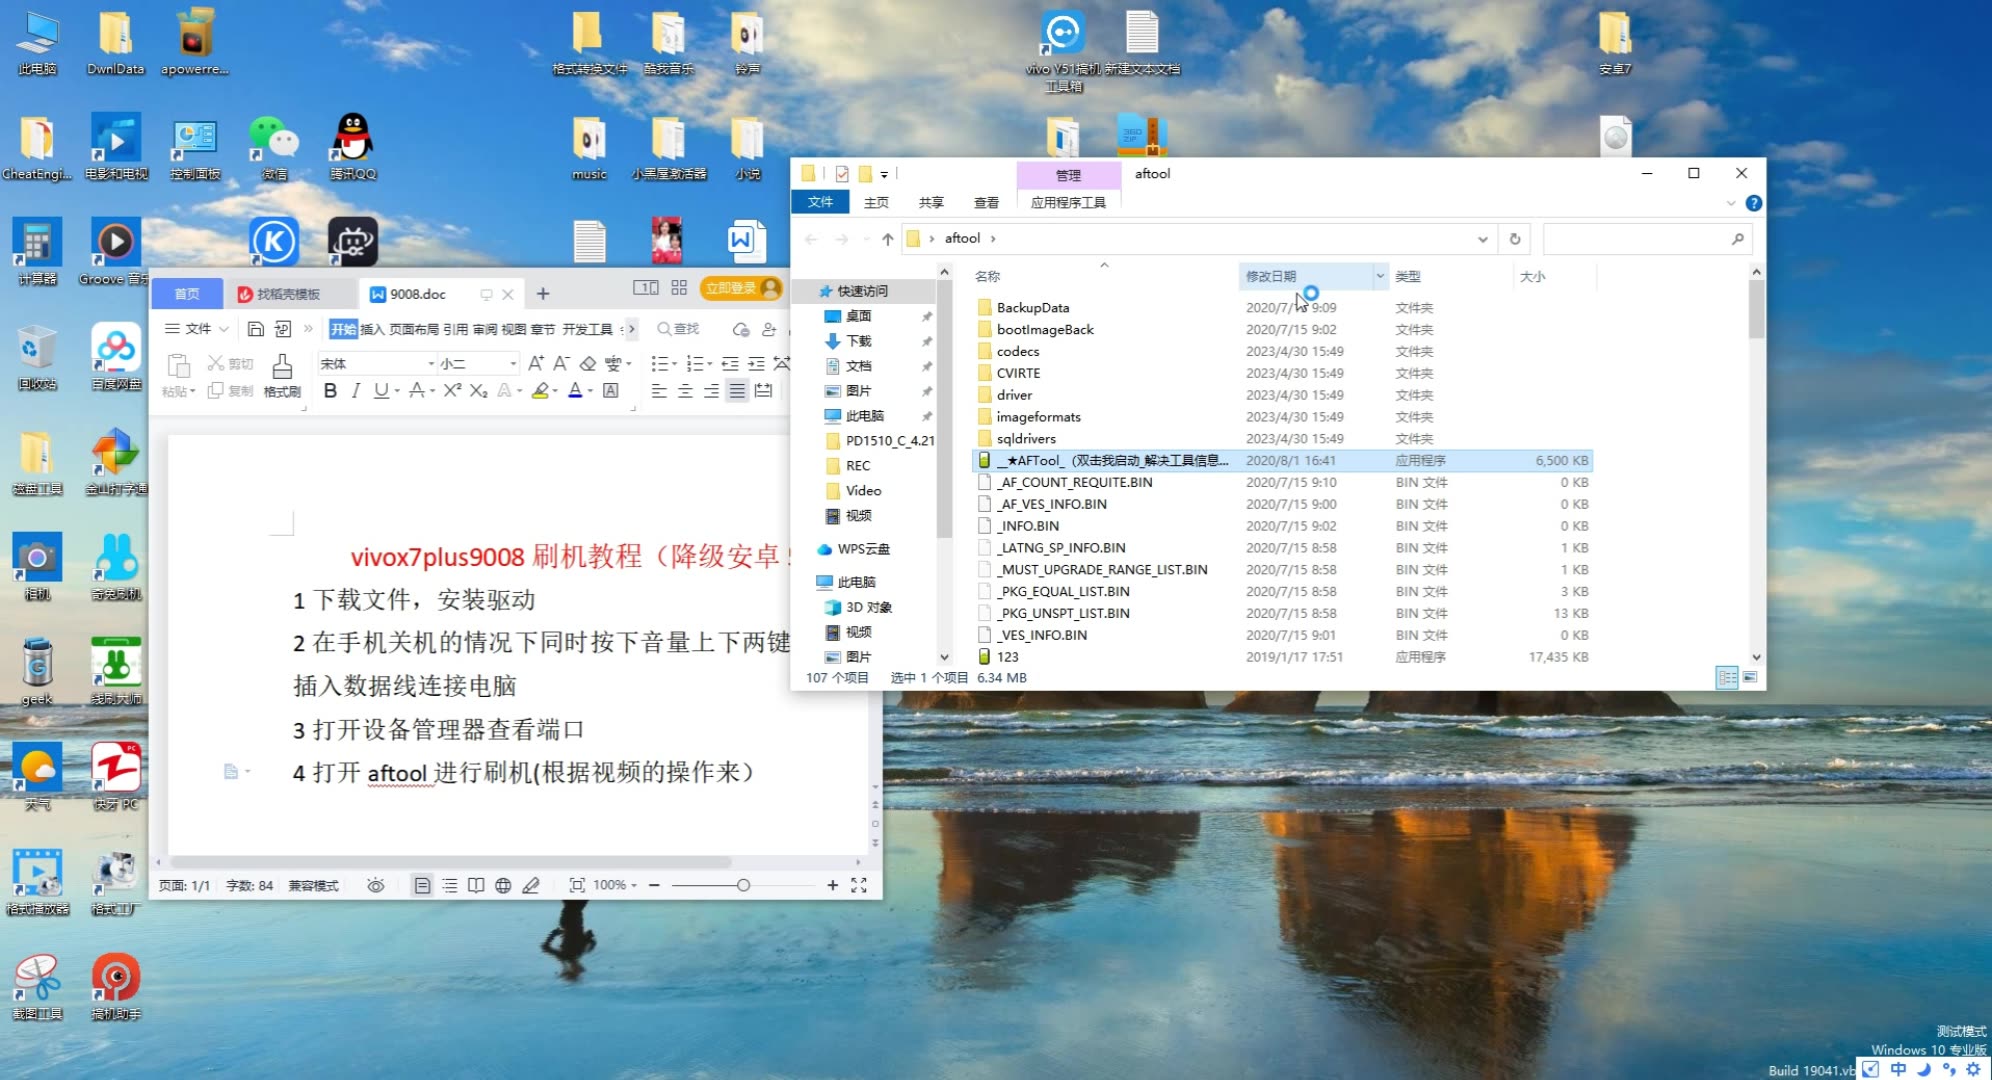Screen dimensions: 1992x1080
Task: Enter fullscreen via WPS status bar icon
Action: tap(859, 885)
